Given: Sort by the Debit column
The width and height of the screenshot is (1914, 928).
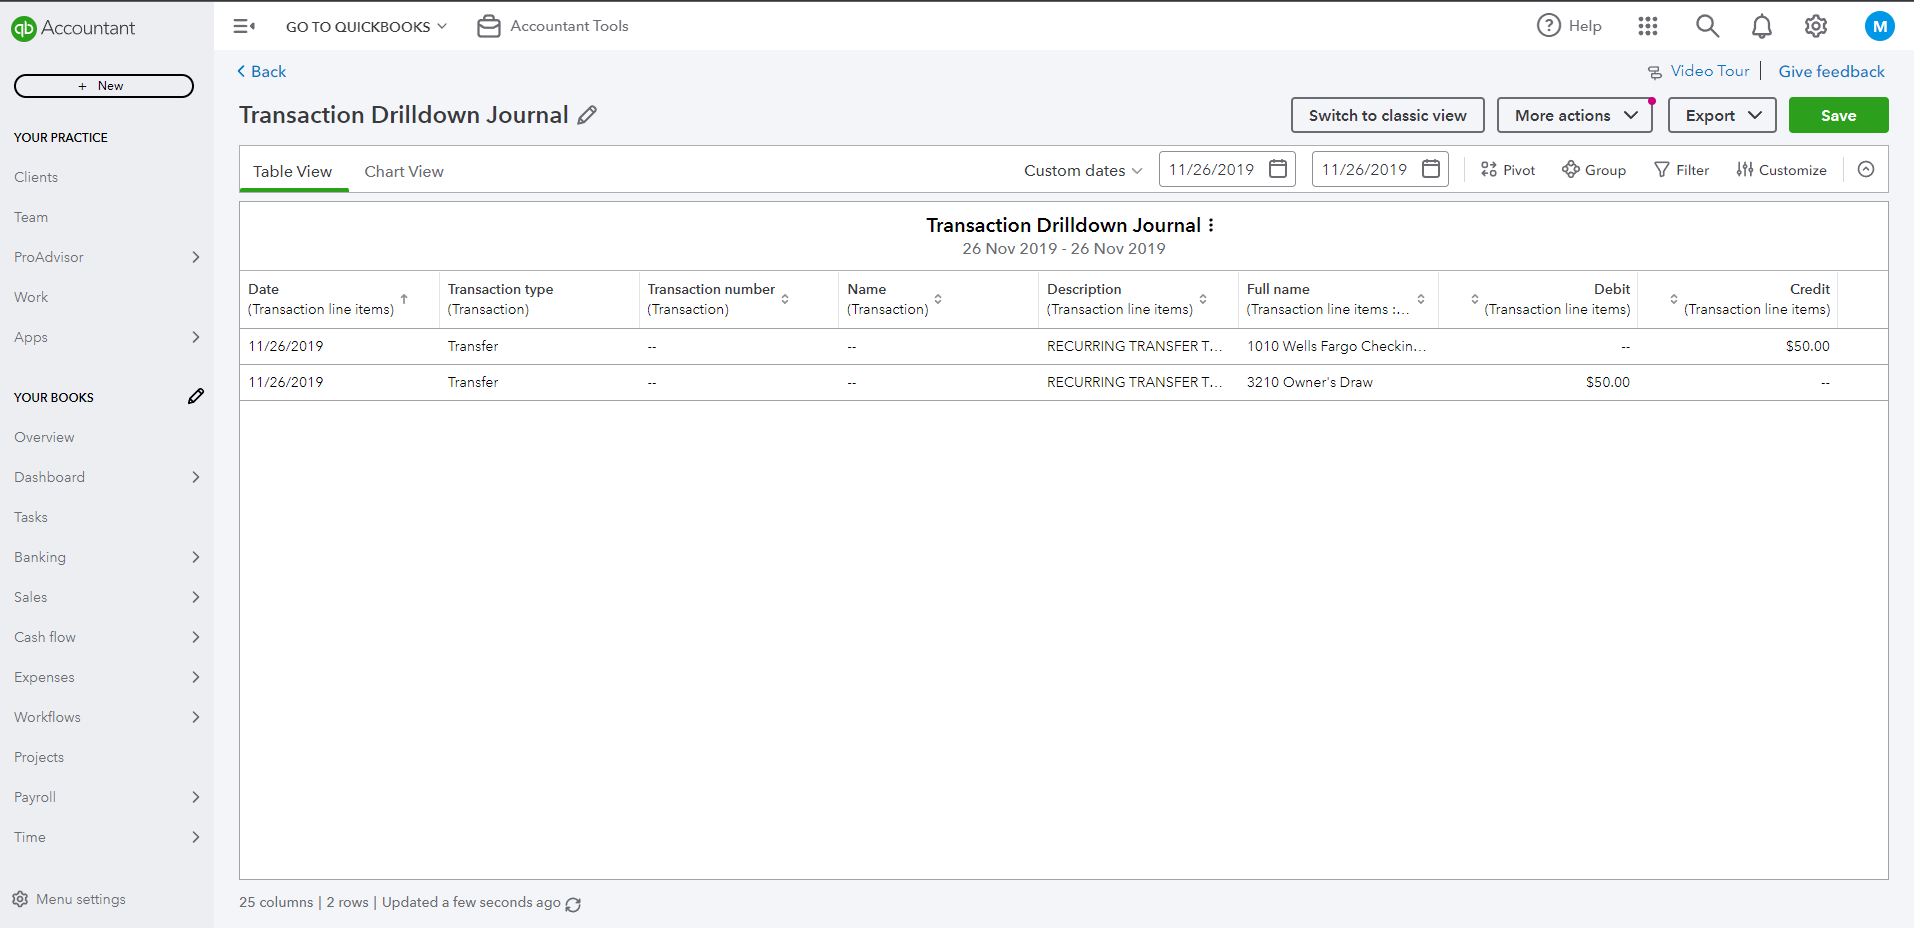Looking at the screenshot, I should pos(1475,299).
